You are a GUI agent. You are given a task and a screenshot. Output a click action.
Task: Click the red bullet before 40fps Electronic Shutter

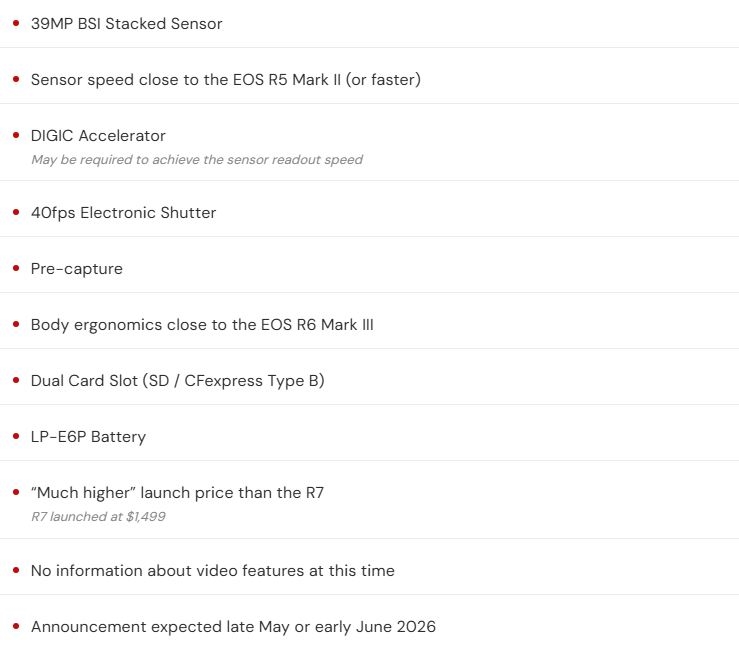point(15,212)
